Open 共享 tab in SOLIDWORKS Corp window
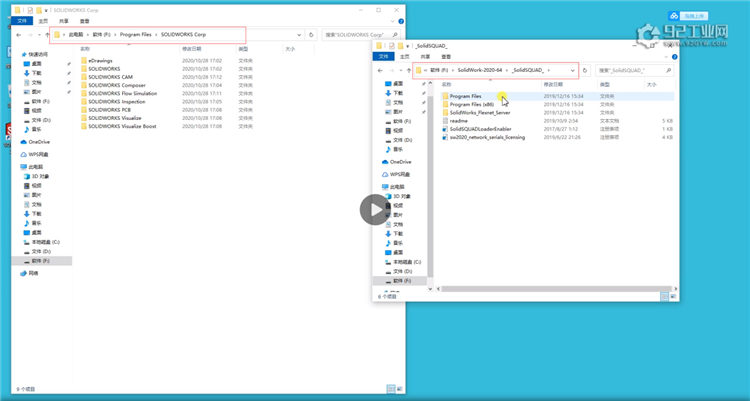This screenshot has height=401, width=750. click(x=64, y=21)
